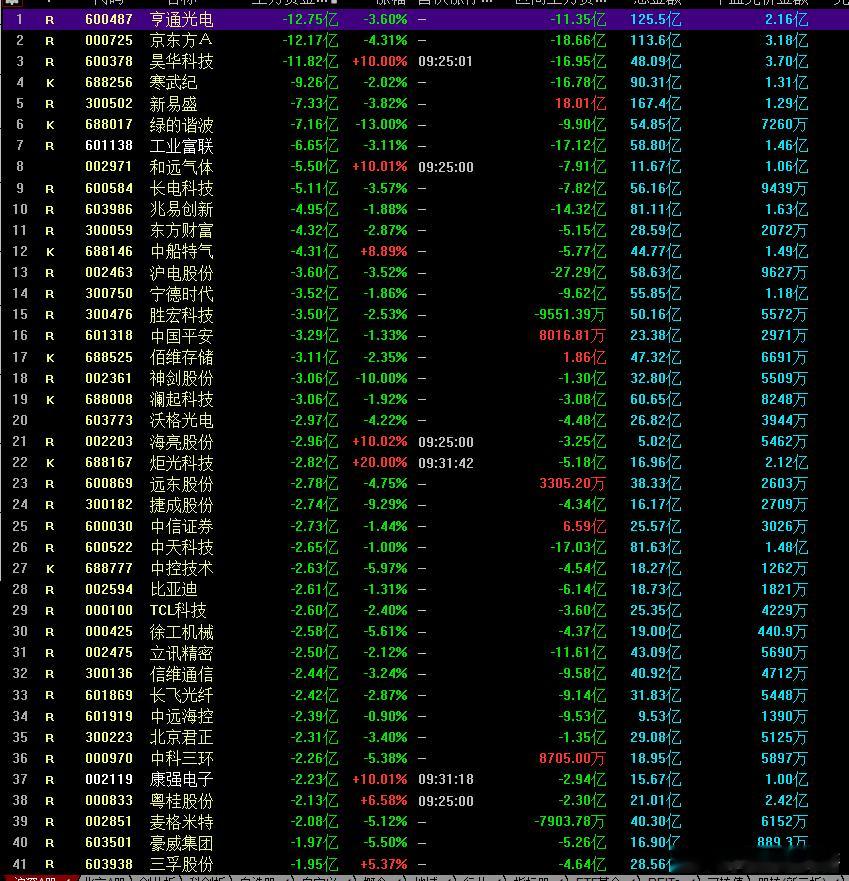The height and width of the screenshot is (881, 849).
Task: Click the 8016.81万 value for 中国平安
Action: [572, 335]
